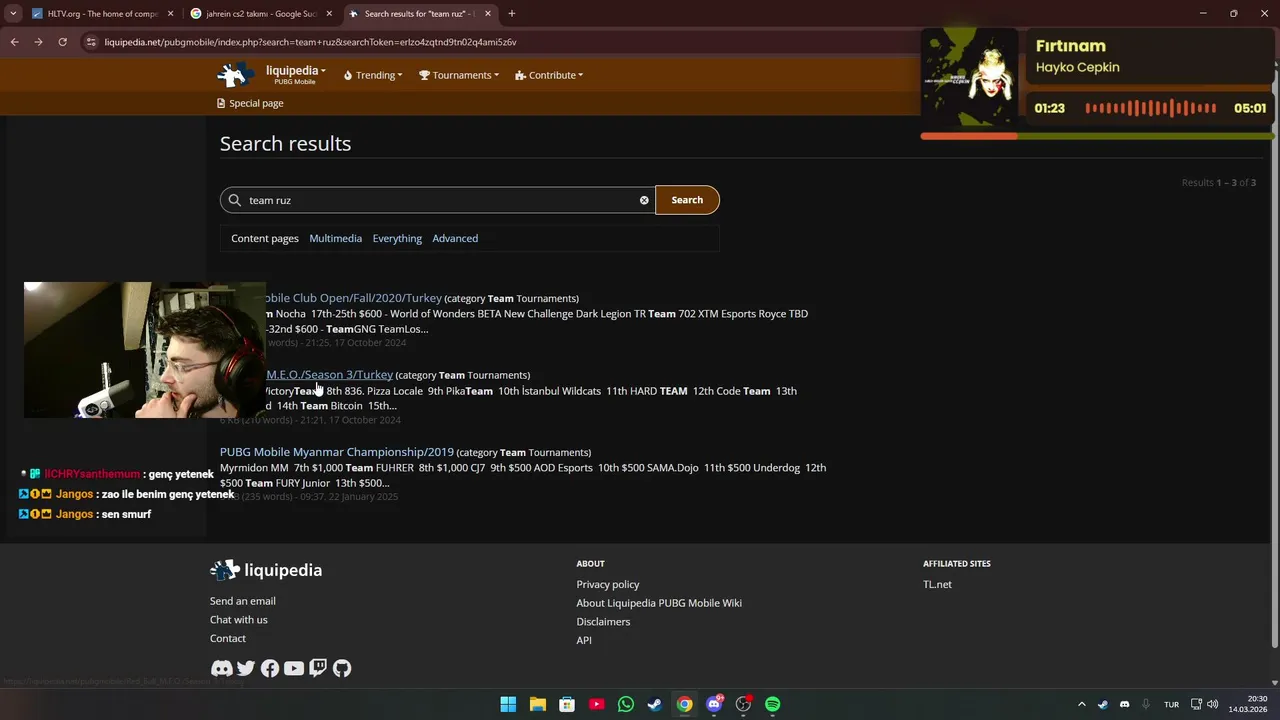Expand the Trending menu

tap(372, 75)
